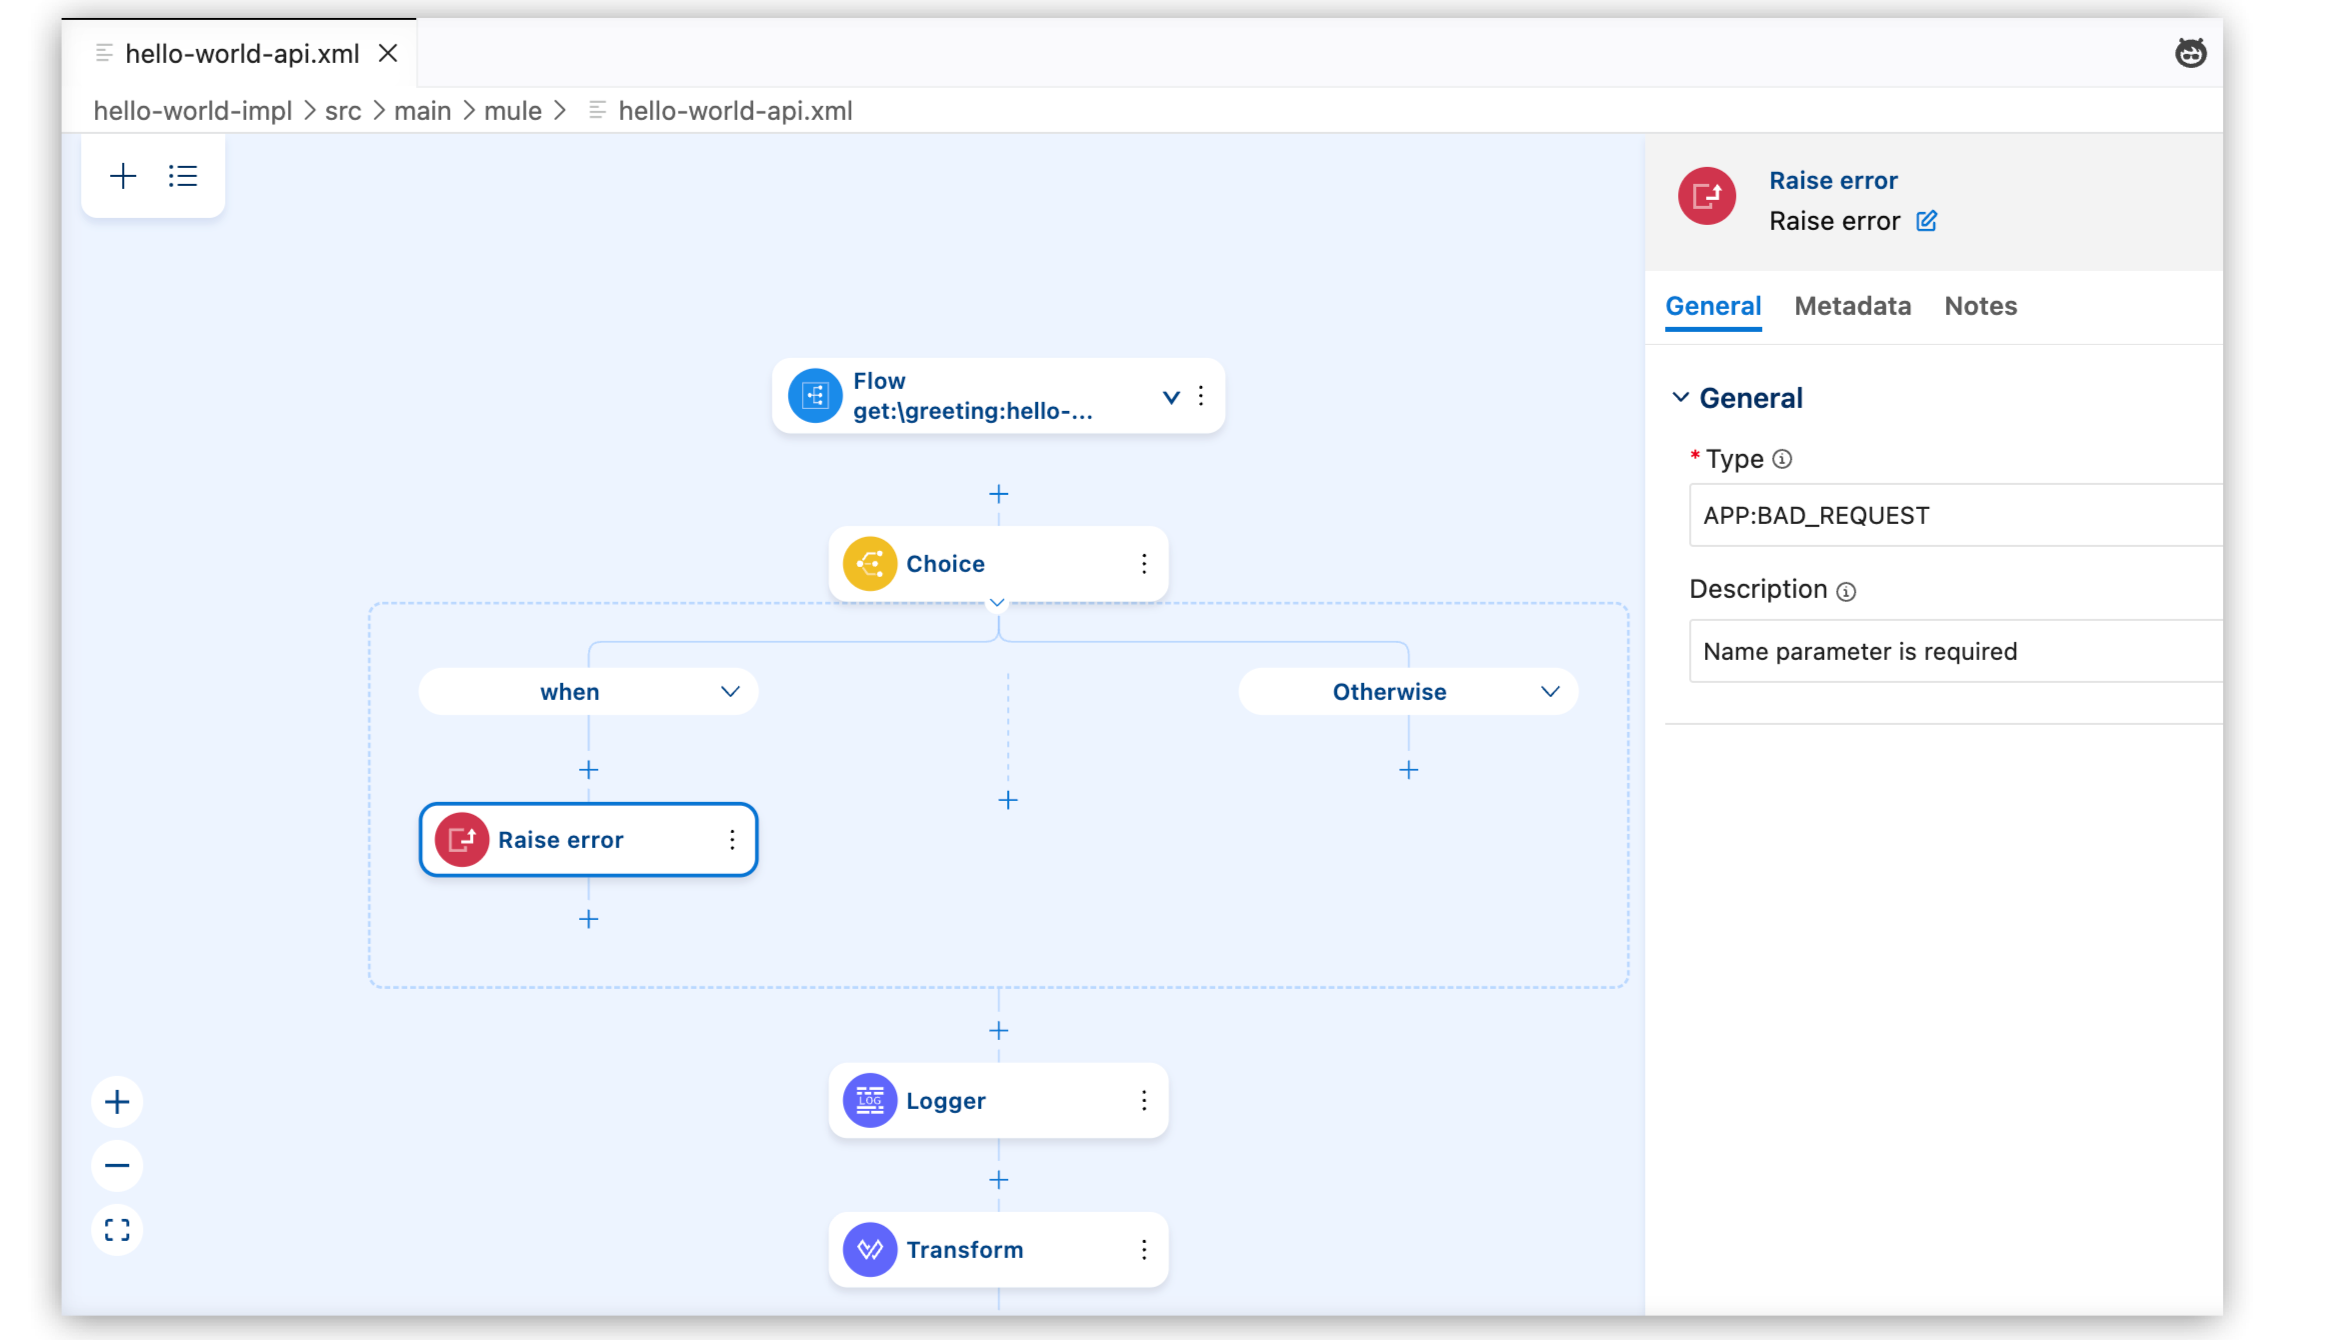Zoom out the canvas with minus button
This screenshot has width=2326, height=1340.
click(x=117, y=1166)
